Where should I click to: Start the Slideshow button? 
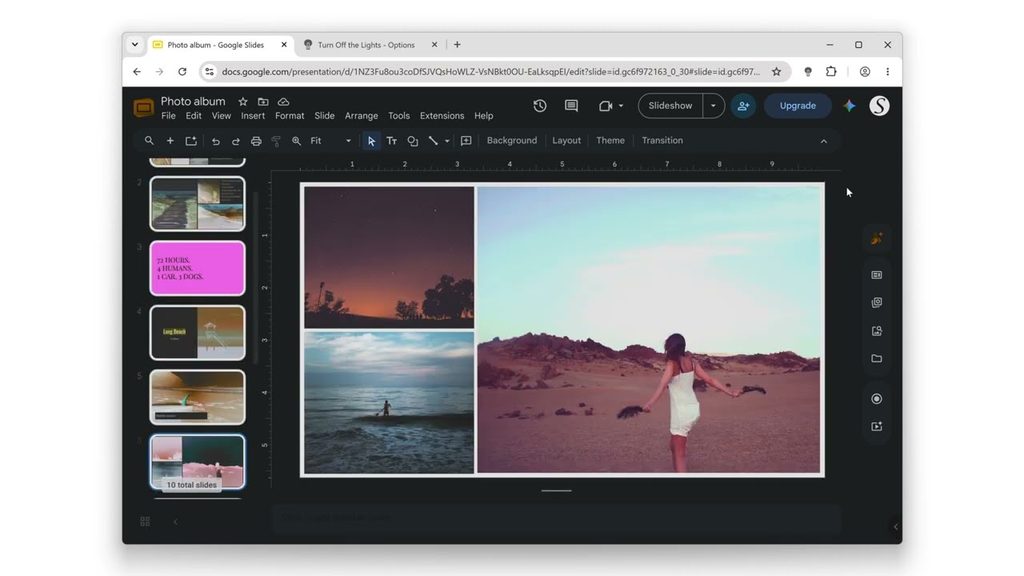coord(670,106)
